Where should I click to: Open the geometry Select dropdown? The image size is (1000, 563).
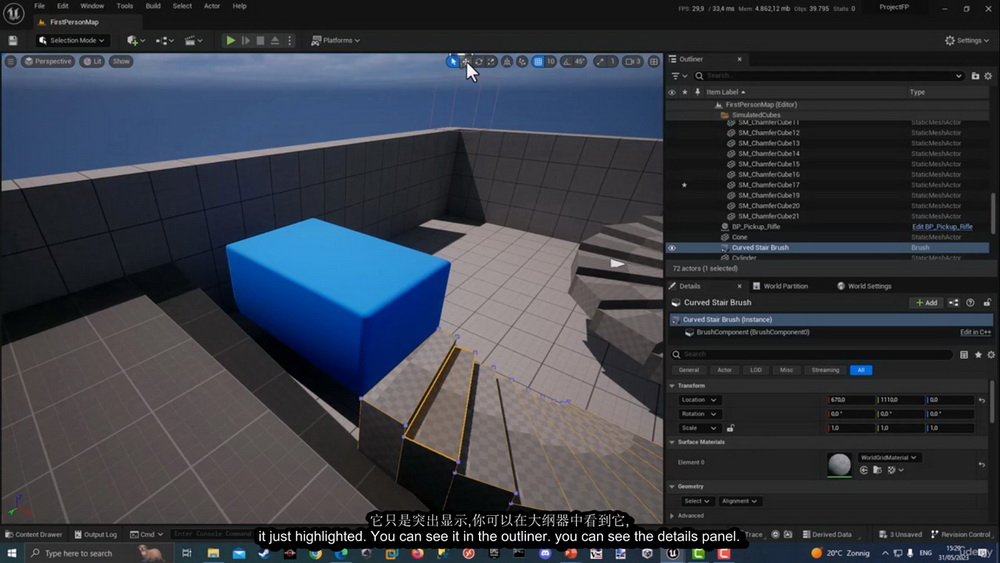point(696,501)
